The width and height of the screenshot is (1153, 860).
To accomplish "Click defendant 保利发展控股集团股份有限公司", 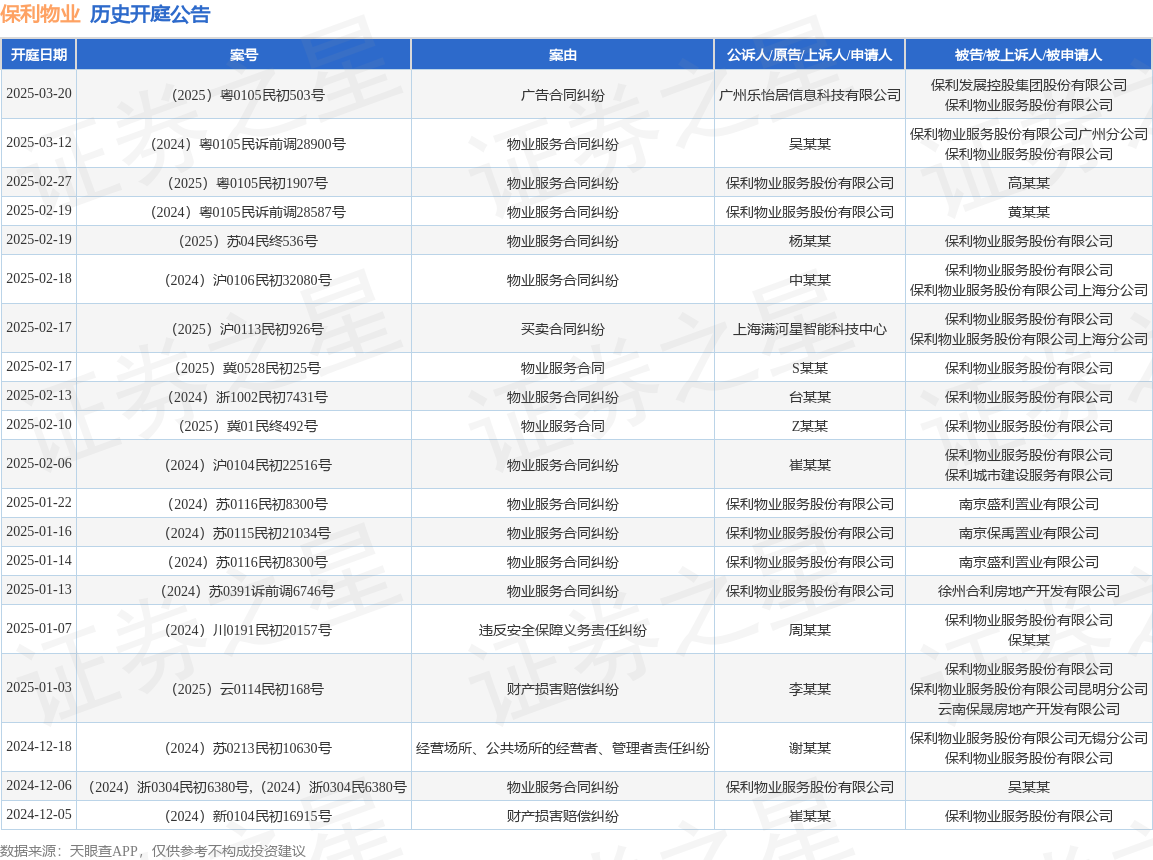I will click(1029, 85).
